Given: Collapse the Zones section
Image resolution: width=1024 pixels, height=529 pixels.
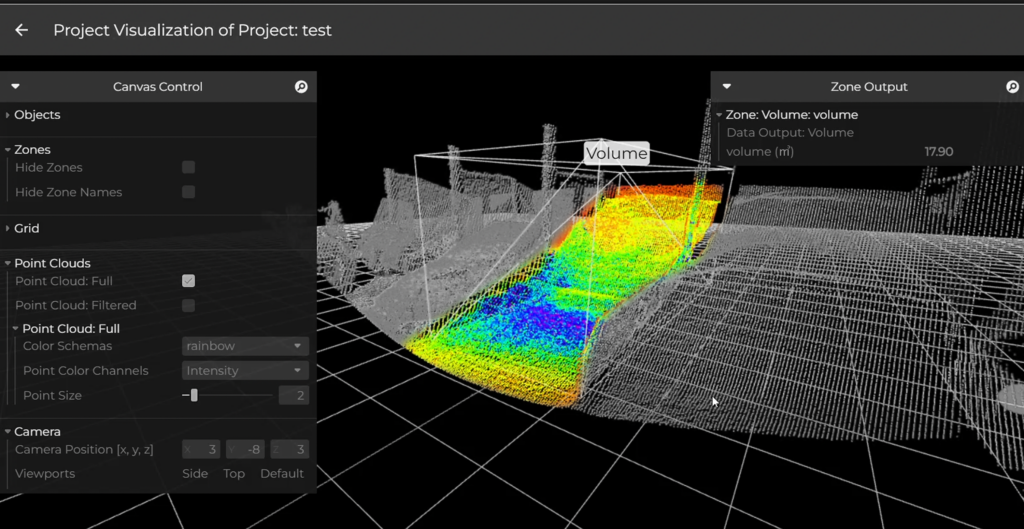Looking at the screenshot, I should click(x=32, y=150).
